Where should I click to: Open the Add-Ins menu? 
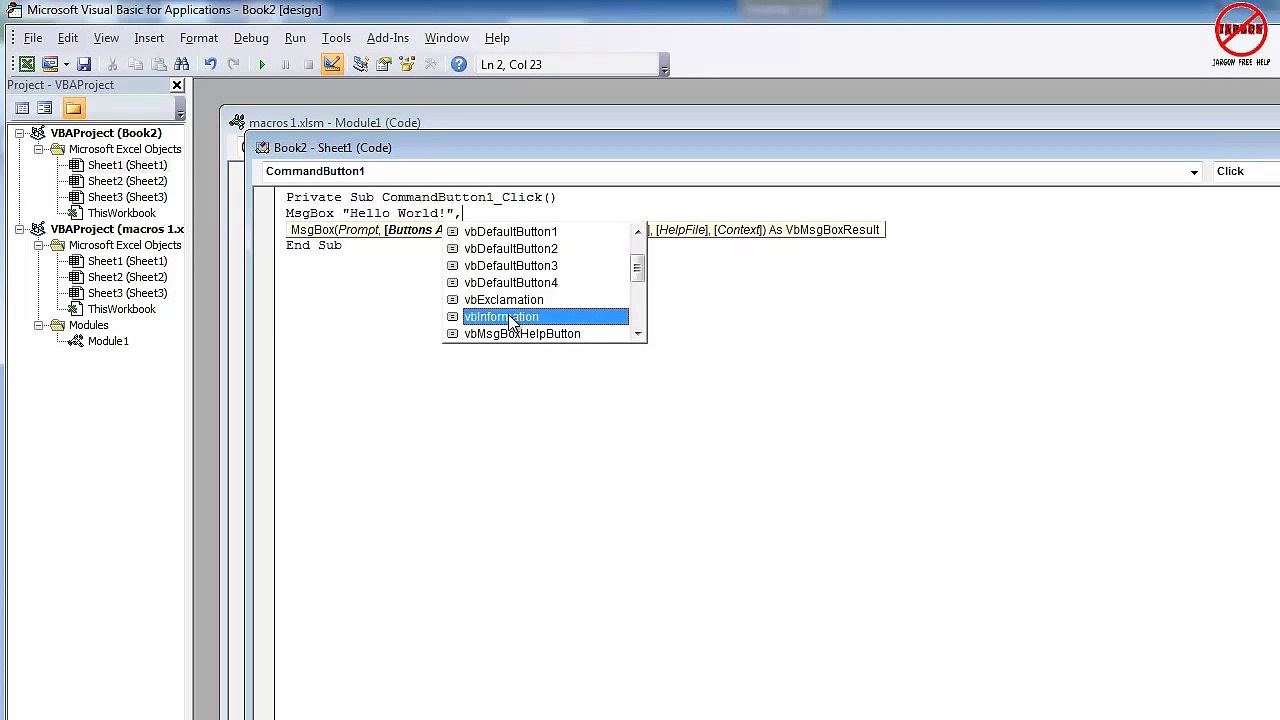tap(388, 38)
